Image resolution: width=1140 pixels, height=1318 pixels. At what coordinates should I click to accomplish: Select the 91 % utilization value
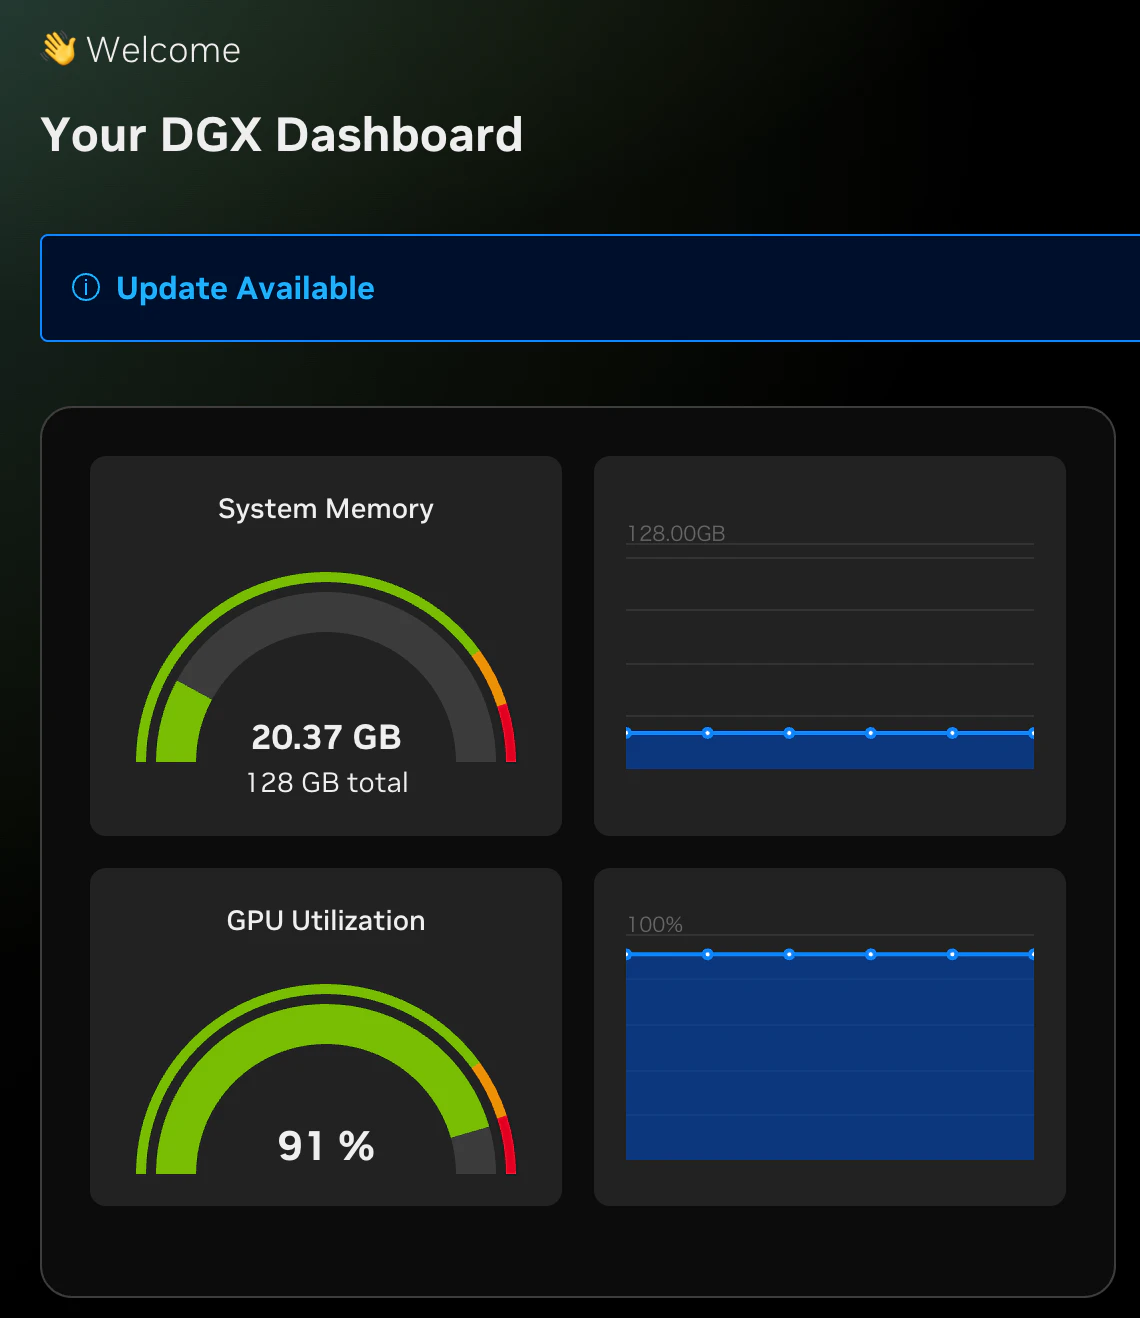326,1146
